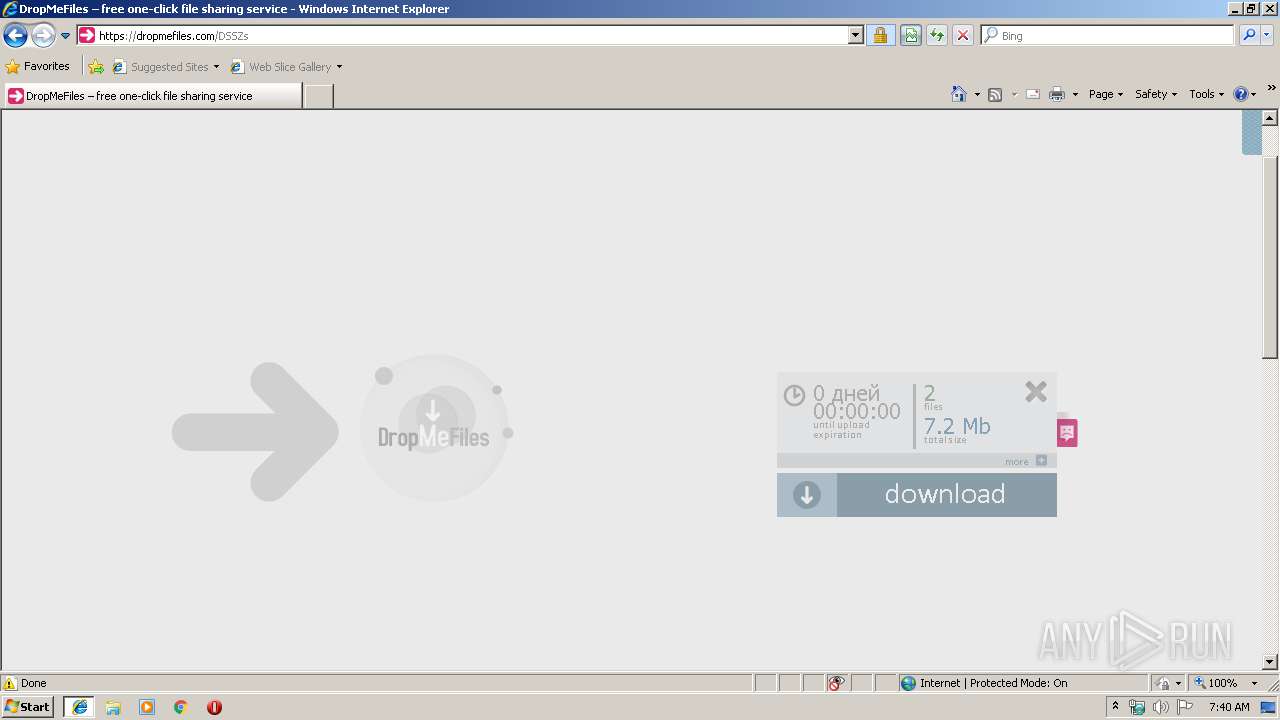Open the Windows Start menu

pos(28,707)
